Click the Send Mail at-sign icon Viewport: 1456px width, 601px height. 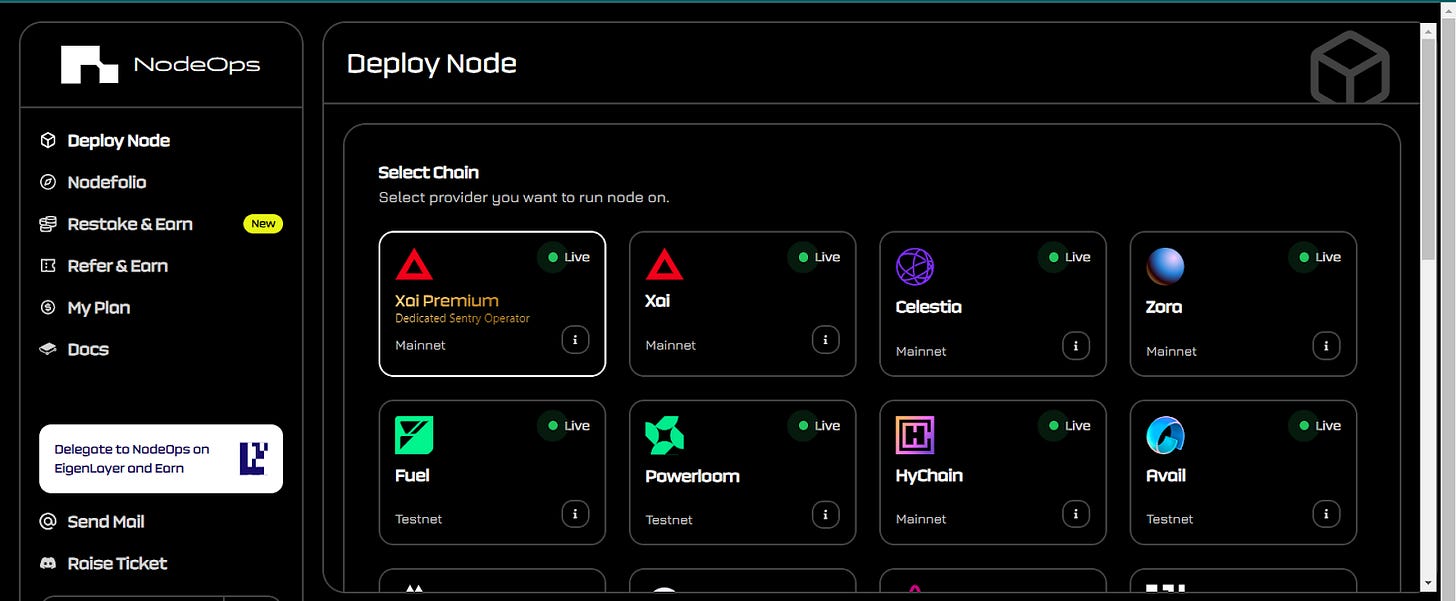point(47,522)
